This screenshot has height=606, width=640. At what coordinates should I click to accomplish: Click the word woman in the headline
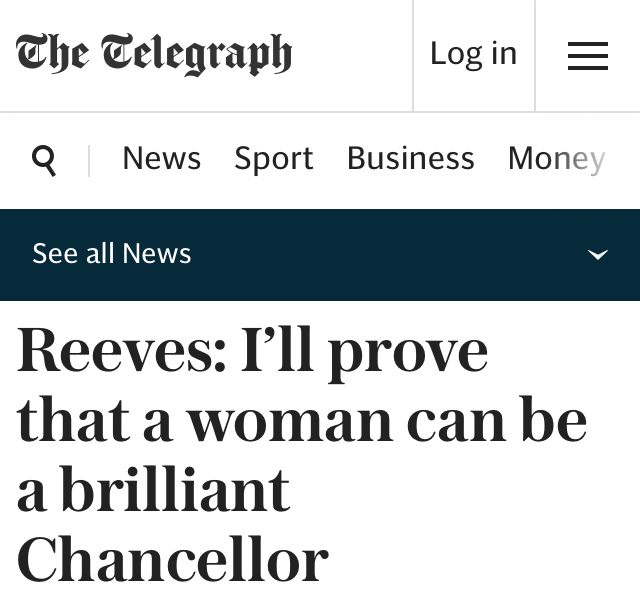click(290, 421)
